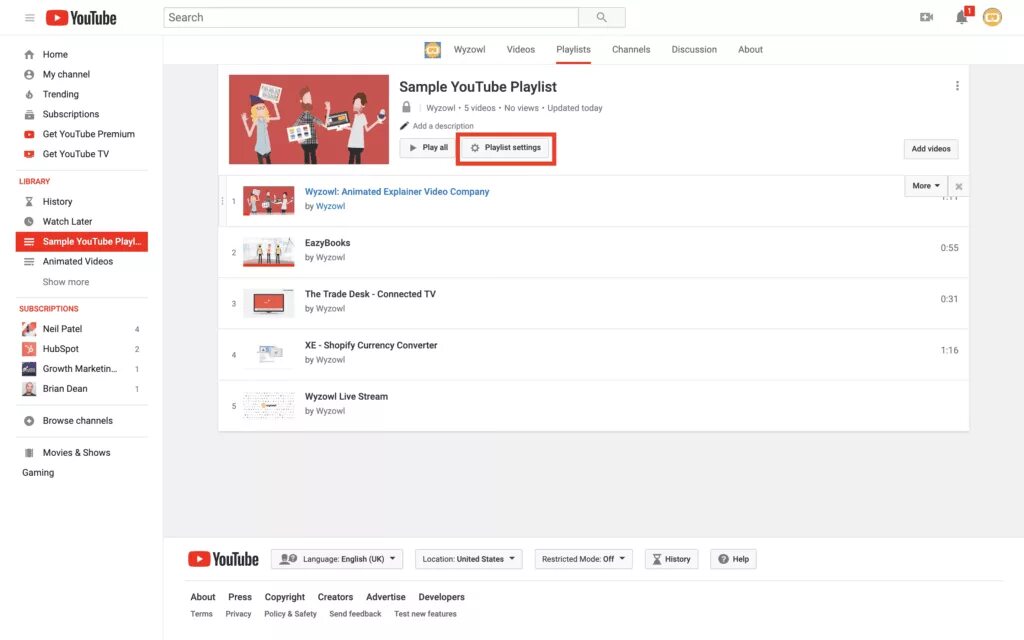The height and width of the screenshot is (640, 1024).
Task: Switch to the Playlists tab
Action: coord(573,50)
